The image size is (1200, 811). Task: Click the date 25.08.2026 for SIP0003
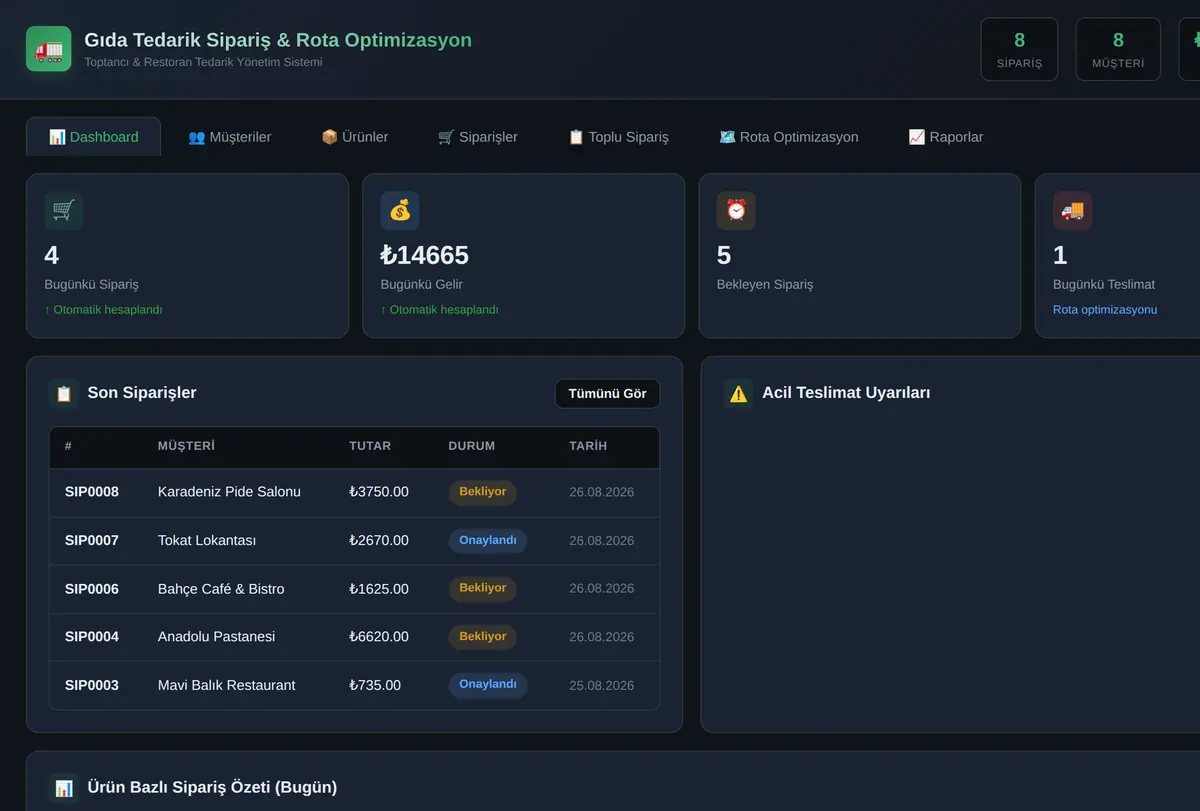pos(602,686)
